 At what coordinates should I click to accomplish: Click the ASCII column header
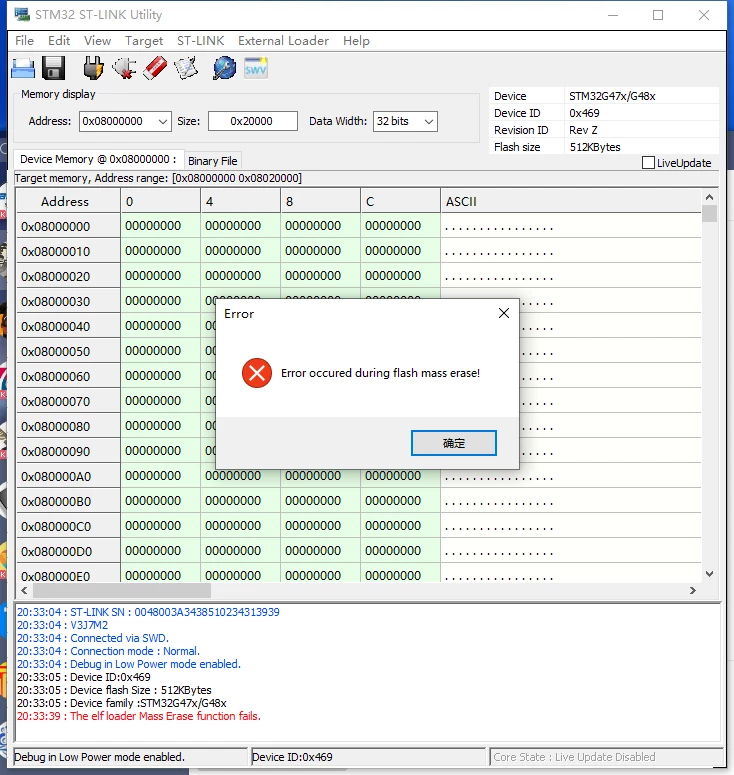click(570, 202)
